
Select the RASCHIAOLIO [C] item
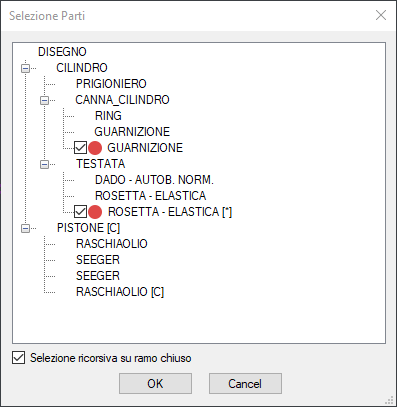coord(120,292)
